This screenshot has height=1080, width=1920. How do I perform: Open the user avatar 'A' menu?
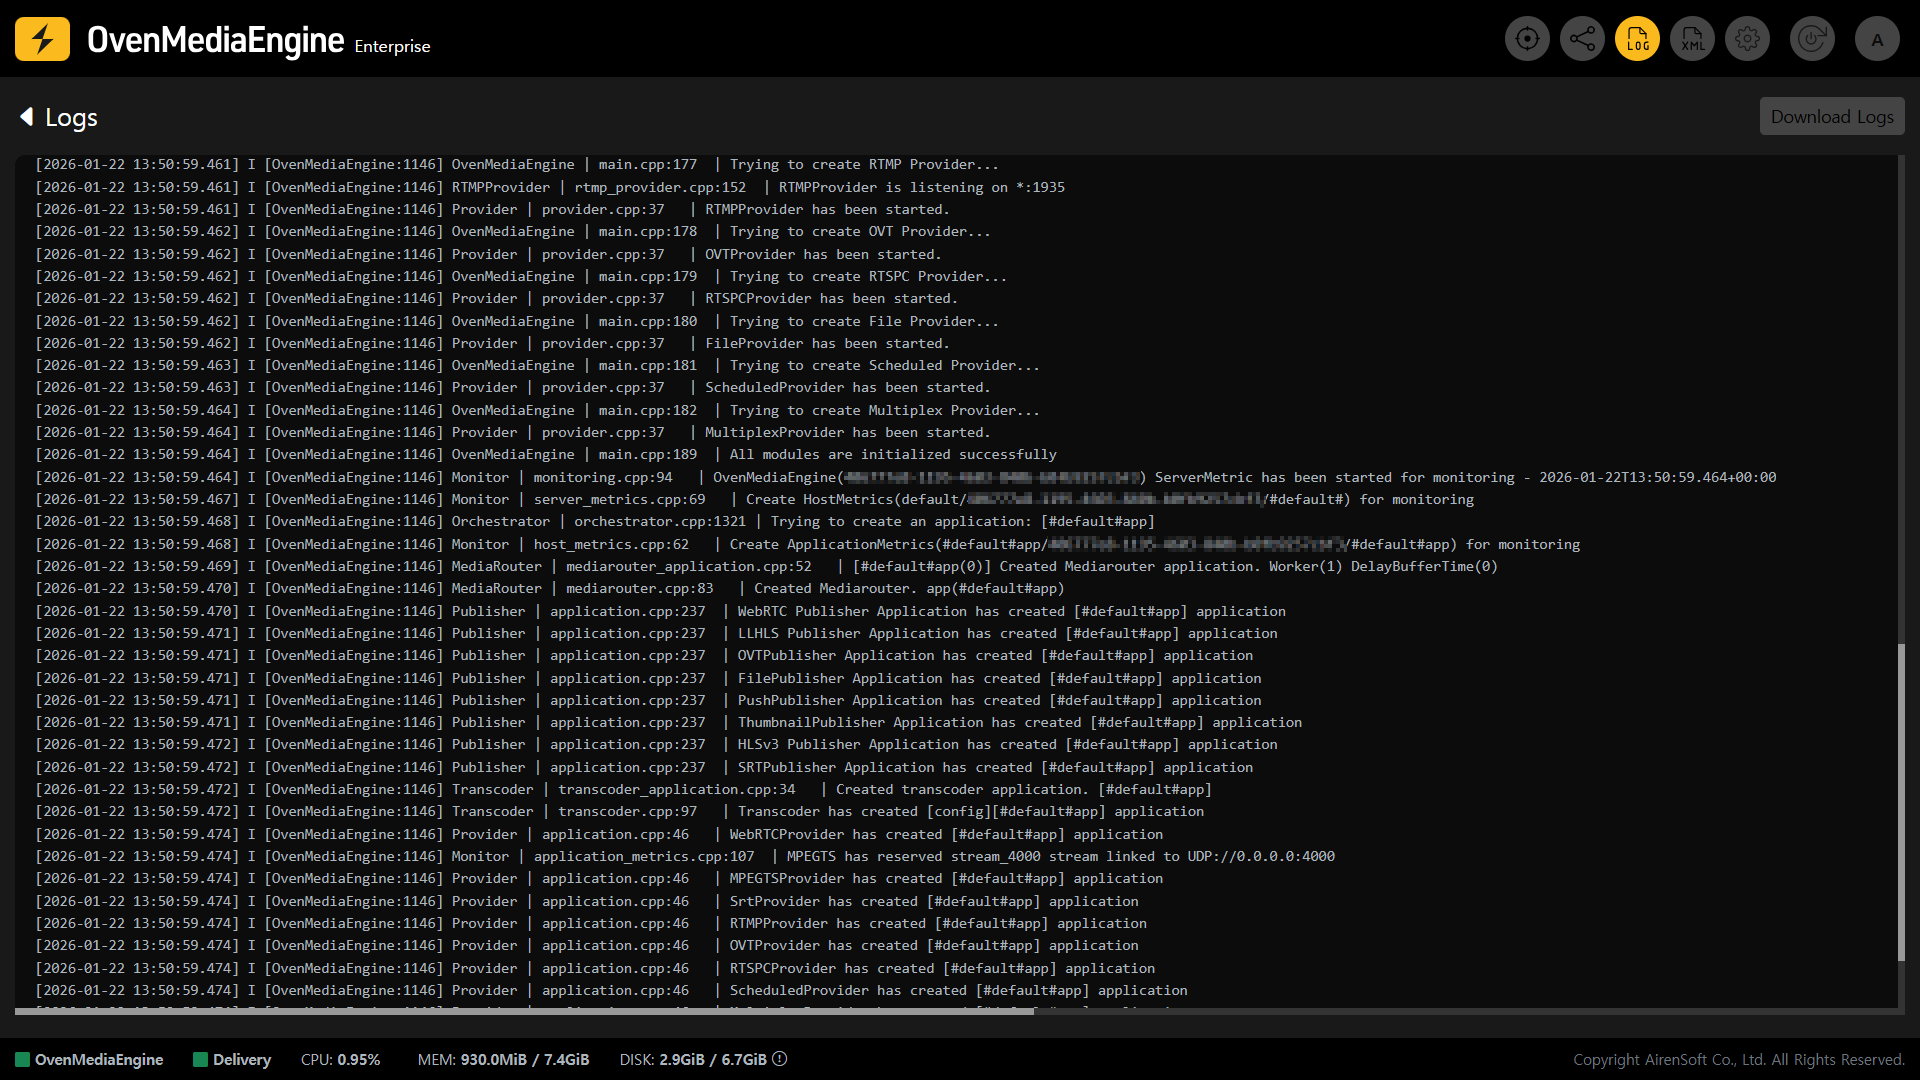(1877, 39)
